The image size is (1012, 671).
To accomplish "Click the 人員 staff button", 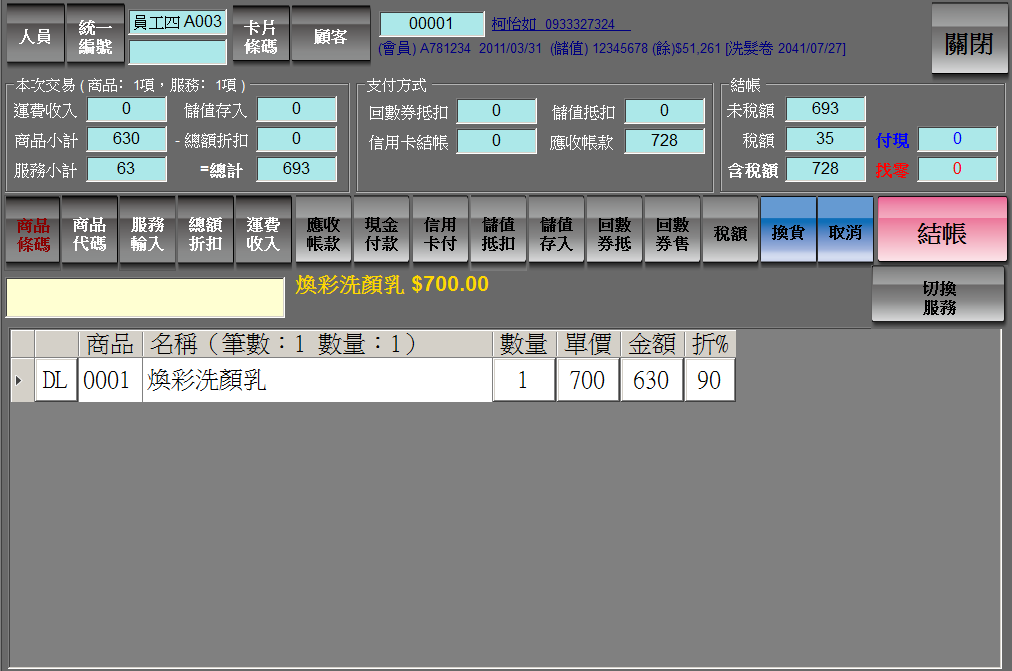I will click(35, 36).
